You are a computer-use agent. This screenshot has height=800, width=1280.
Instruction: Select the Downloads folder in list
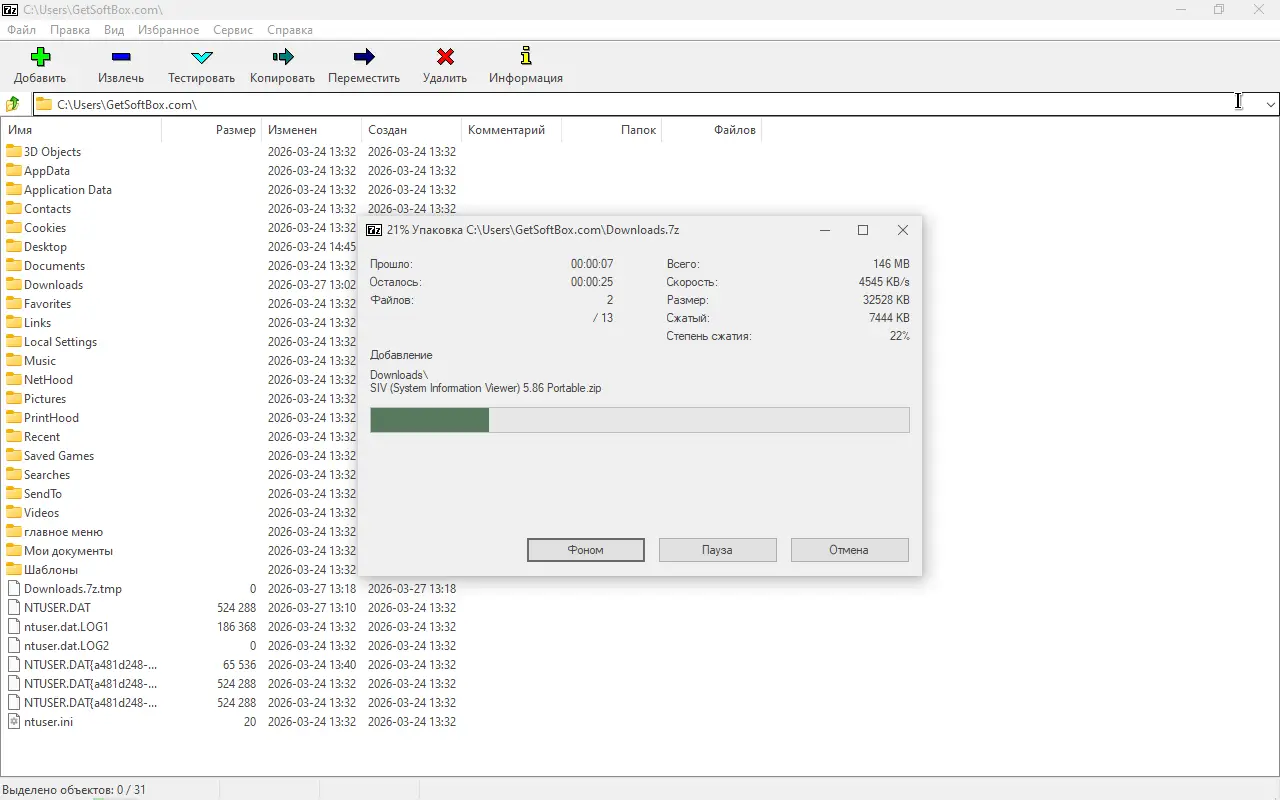[53, 285]
